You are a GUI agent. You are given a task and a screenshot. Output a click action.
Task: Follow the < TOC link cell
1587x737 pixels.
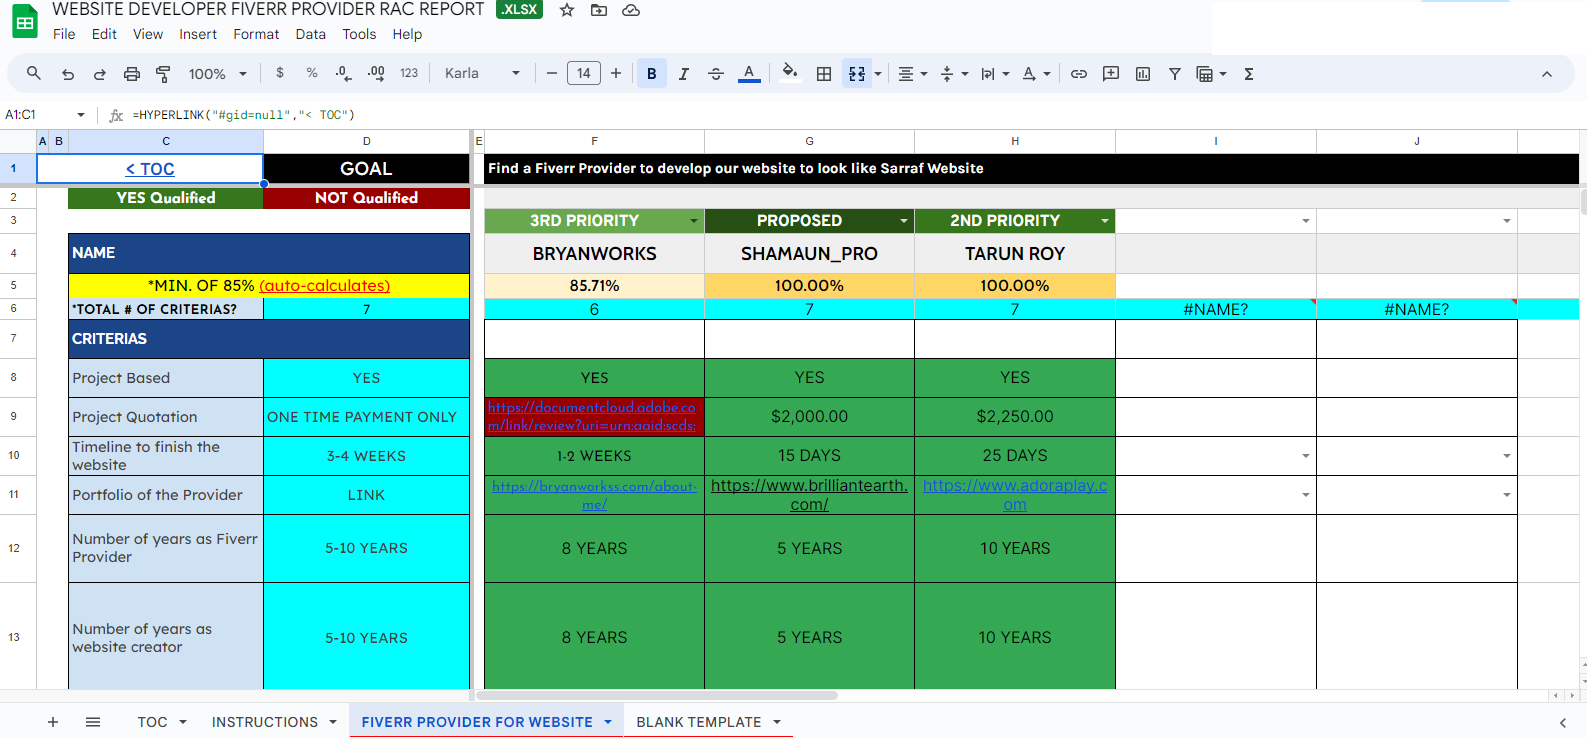[x=150, y=169]
